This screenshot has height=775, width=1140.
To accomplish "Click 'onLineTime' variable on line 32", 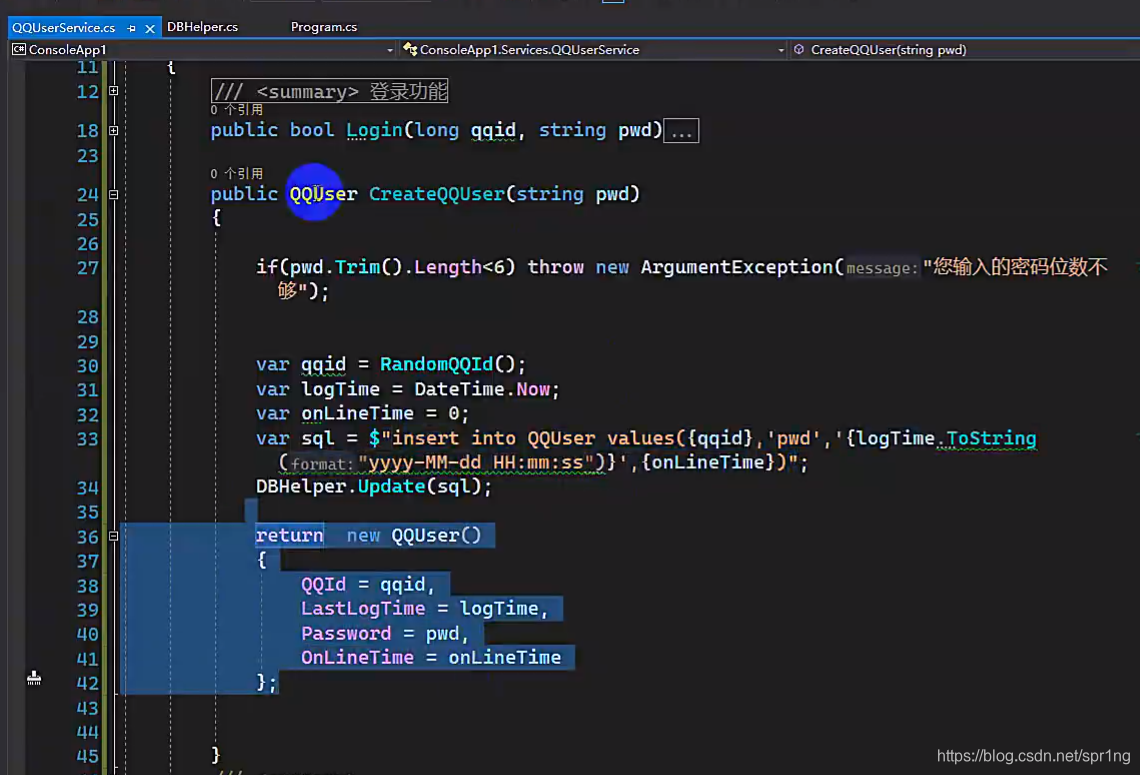I will [358, 414].
